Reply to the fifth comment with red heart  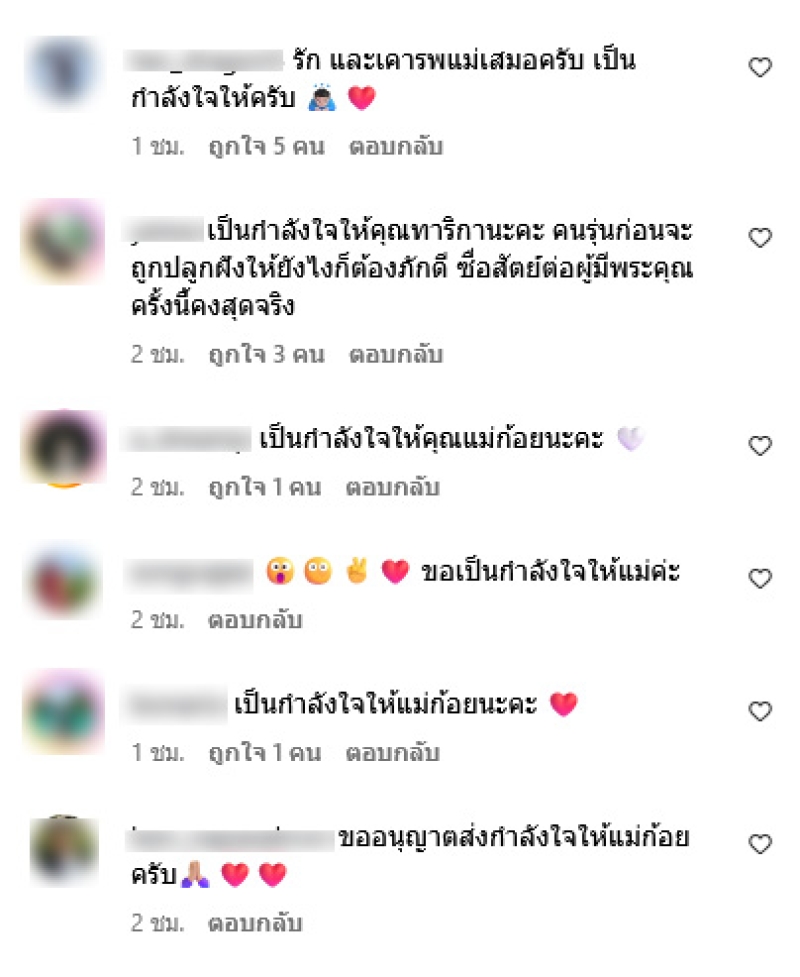pyautogui.click(x=393, y=753)
